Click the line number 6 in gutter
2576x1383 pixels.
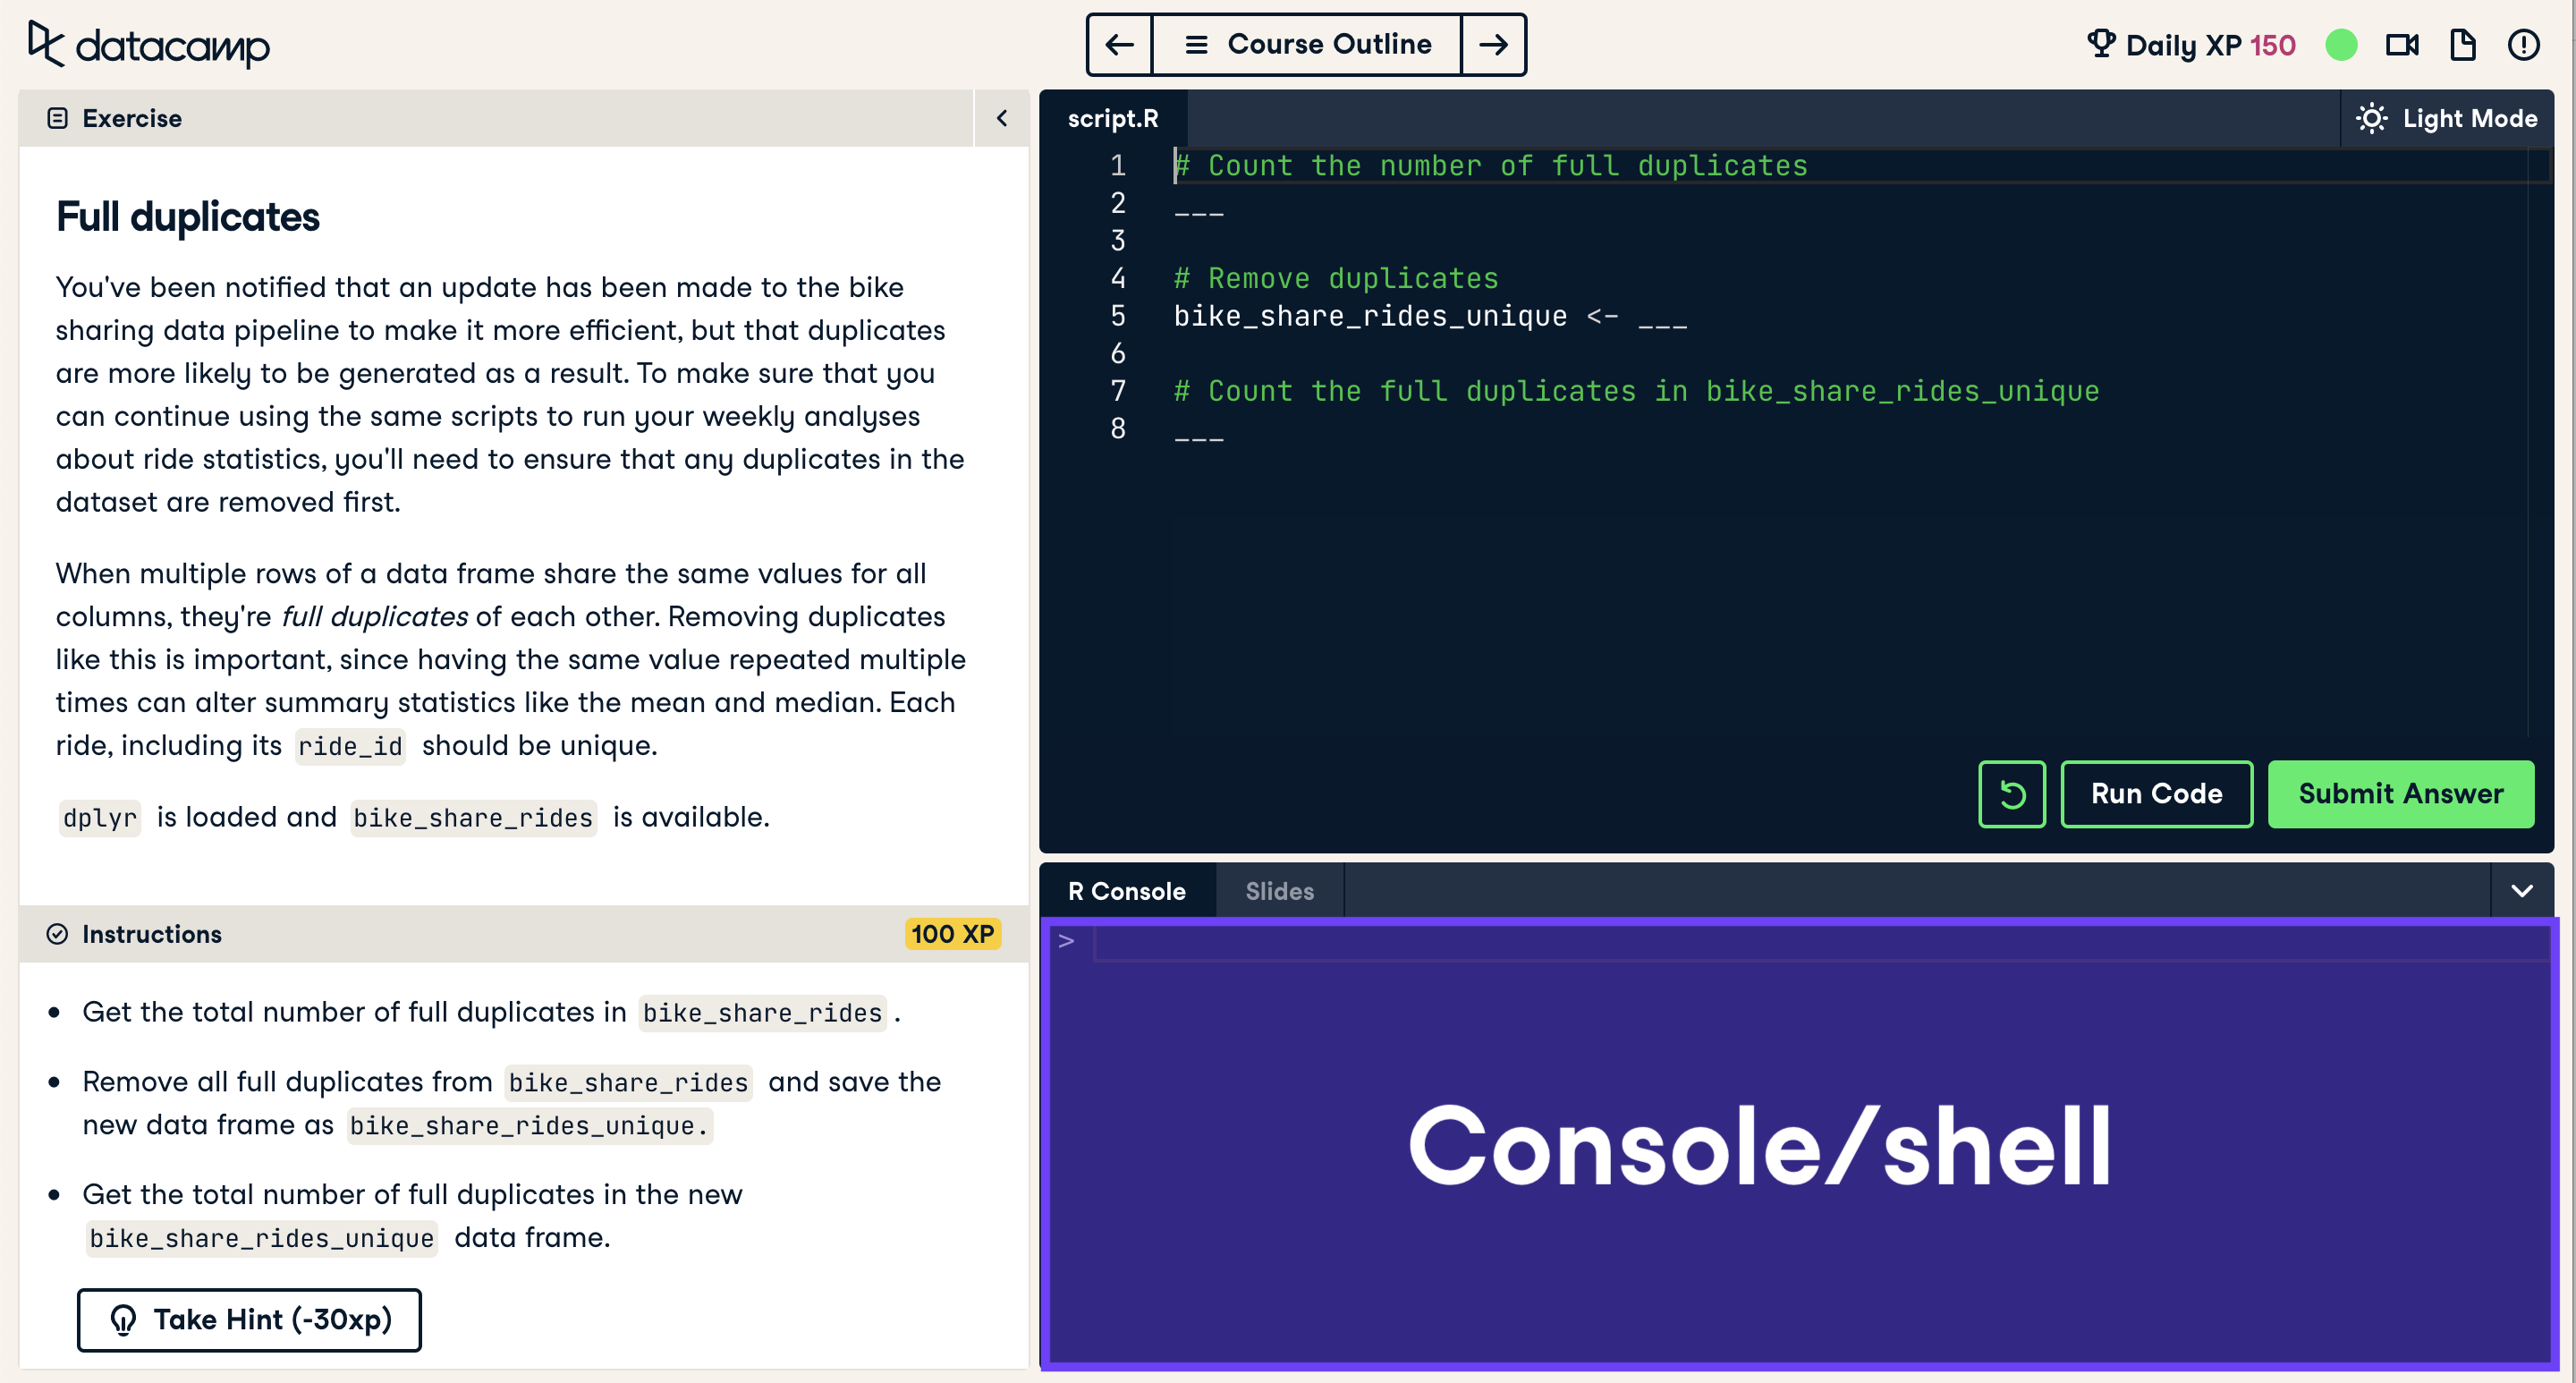[1118, 353]
